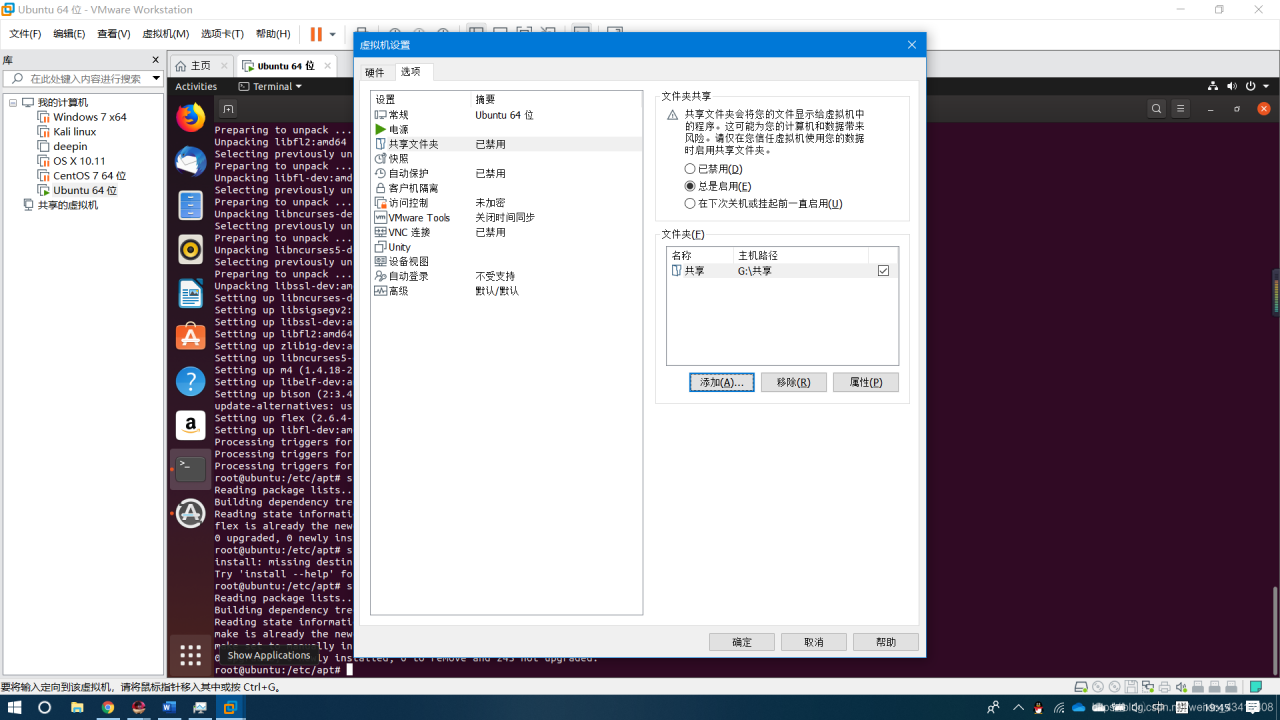Image resolution: width=1280 pixels, height=720 pixels.
Task: Click the VMware pause button
Action: tap(316, 34)
